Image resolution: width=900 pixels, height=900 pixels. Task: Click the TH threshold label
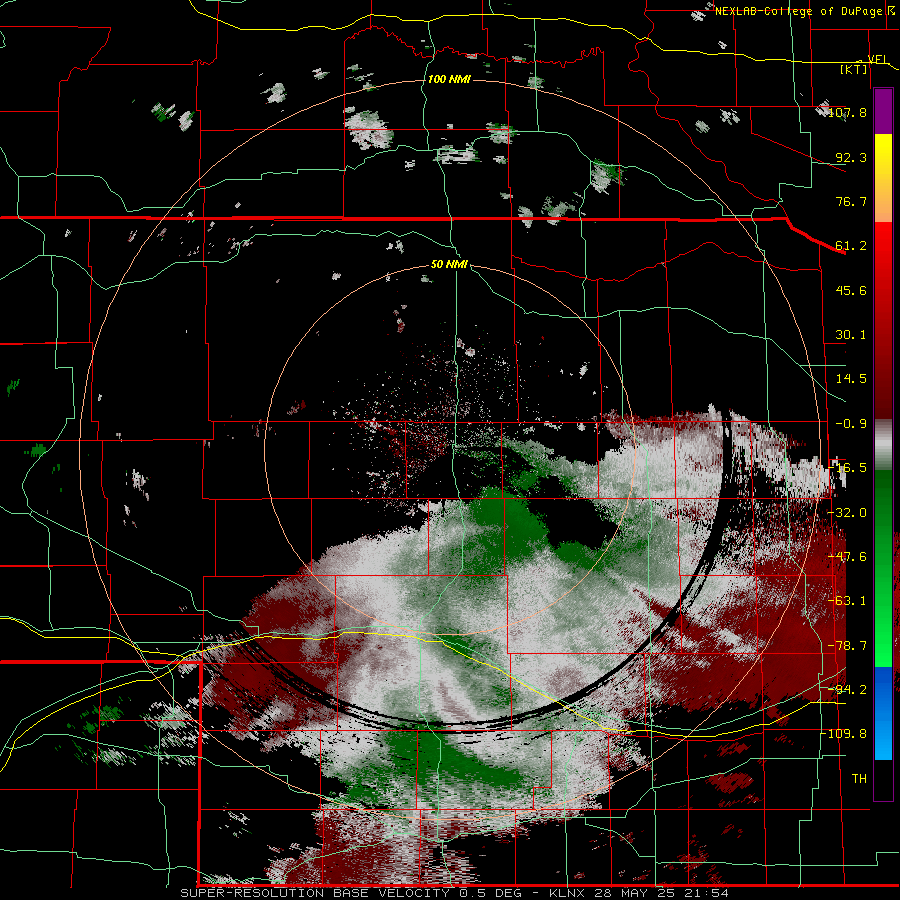point(859,779)
